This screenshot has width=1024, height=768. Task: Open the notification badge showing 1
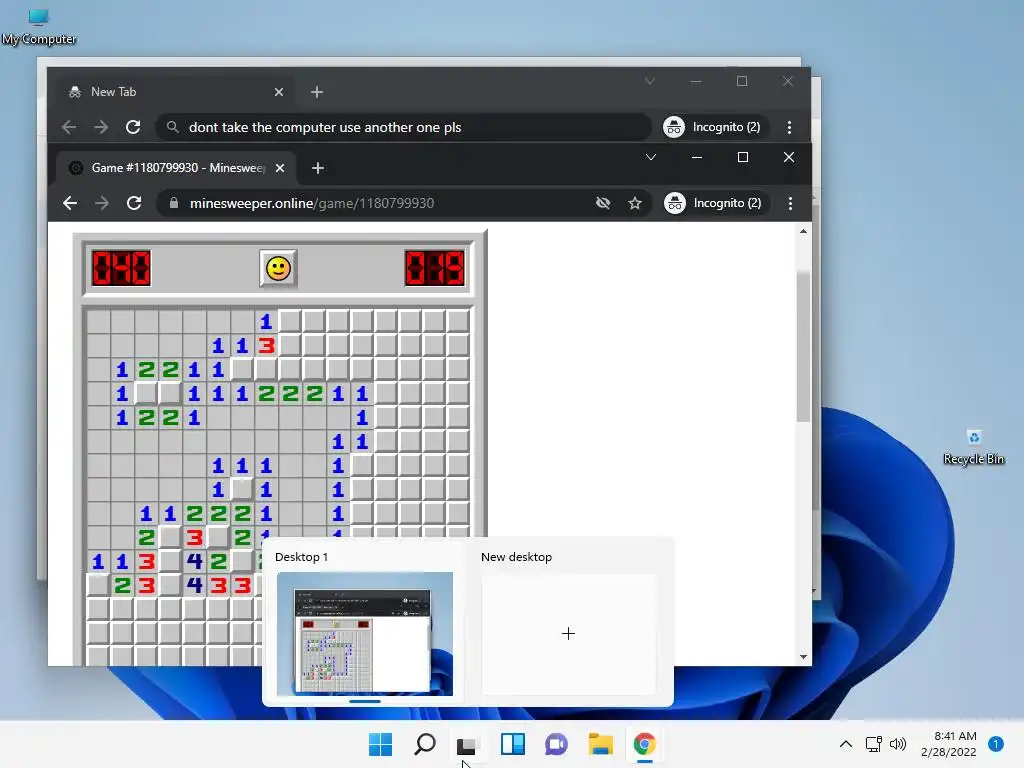995,744
